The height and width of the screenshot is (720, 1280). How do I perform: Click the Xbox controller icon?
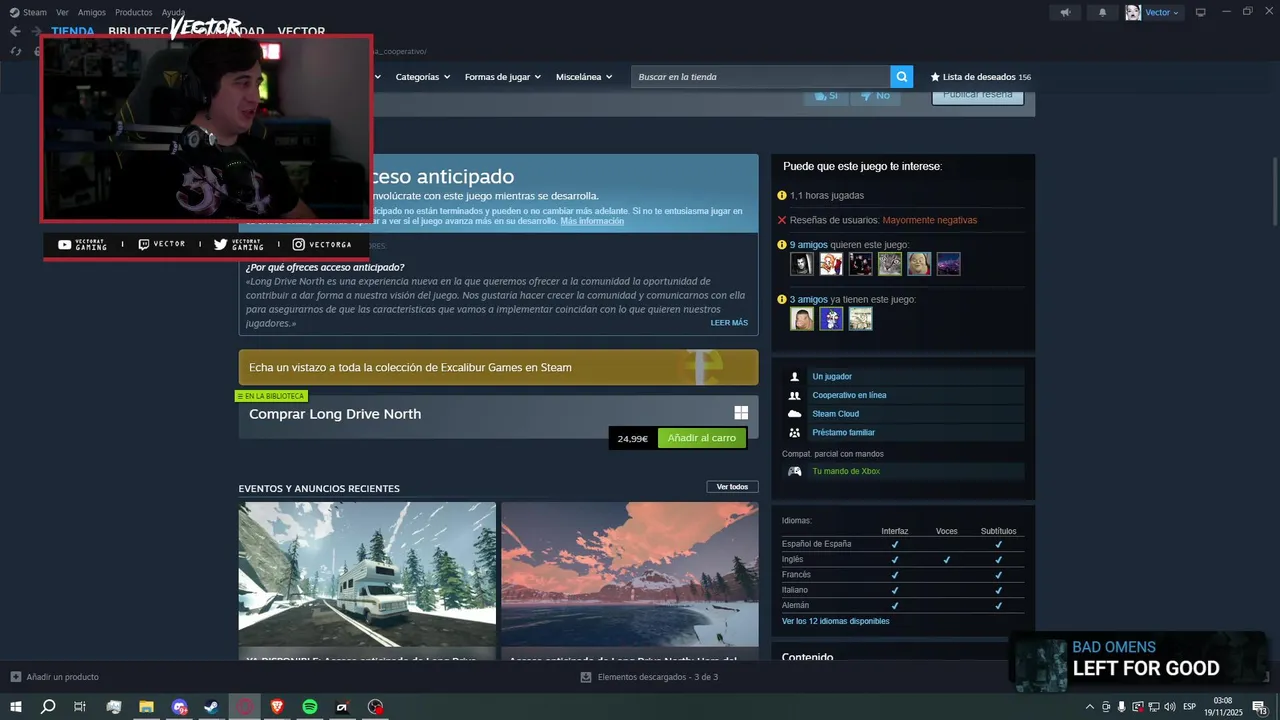pos(795,471)
